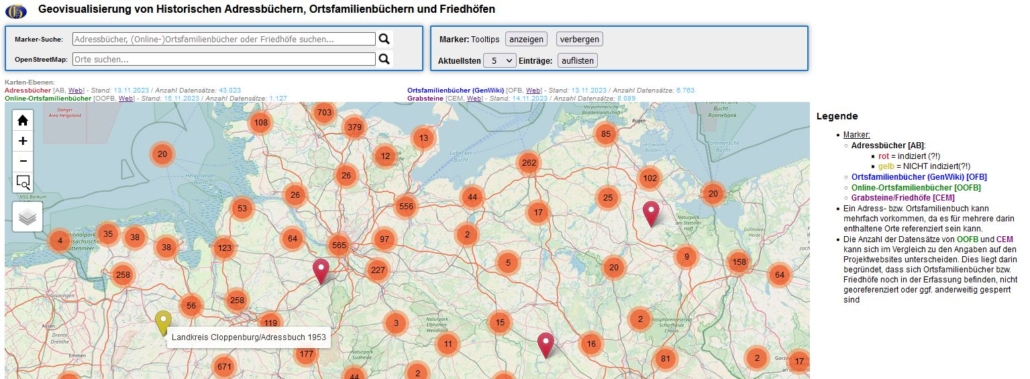Activate the zoom-box magnifier map tool

[x=23, y=182]
